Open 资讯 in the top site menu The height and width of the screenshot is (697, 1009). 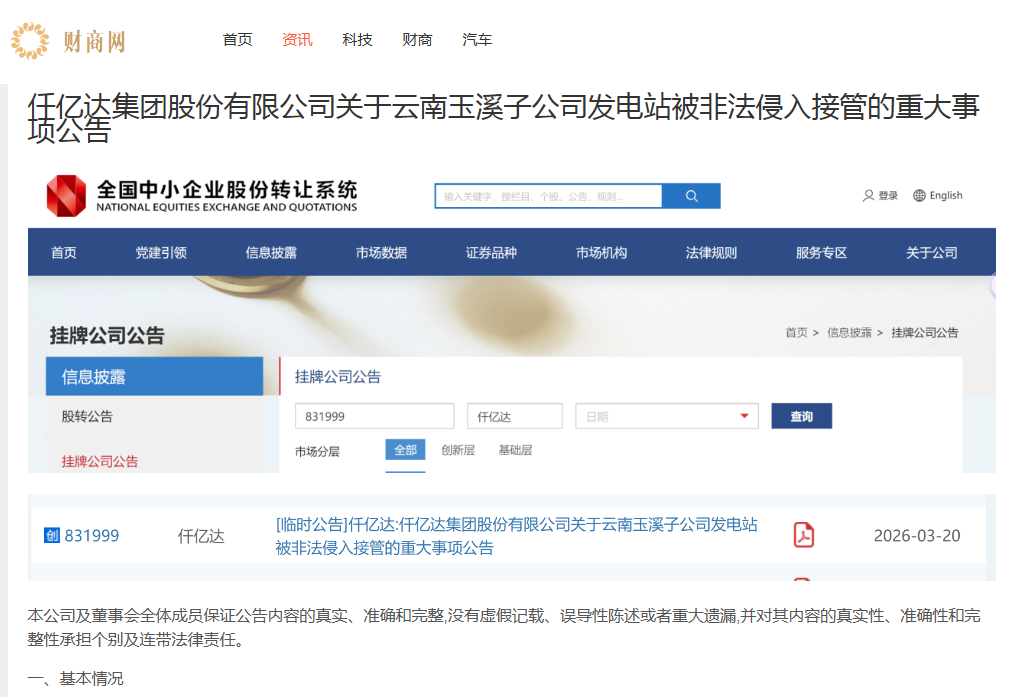point(297,40)
